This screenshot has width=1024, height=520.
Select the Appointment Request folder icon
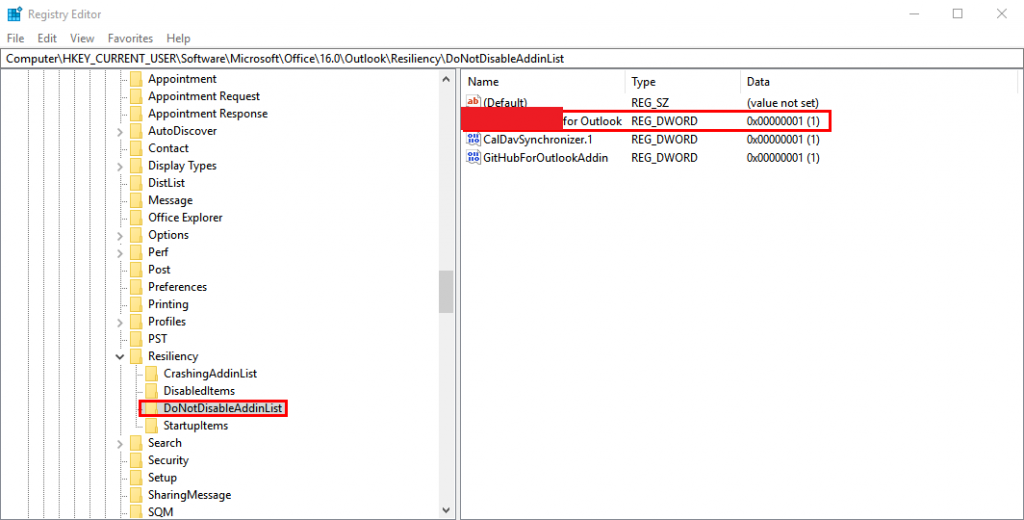(x=136, y=96)
